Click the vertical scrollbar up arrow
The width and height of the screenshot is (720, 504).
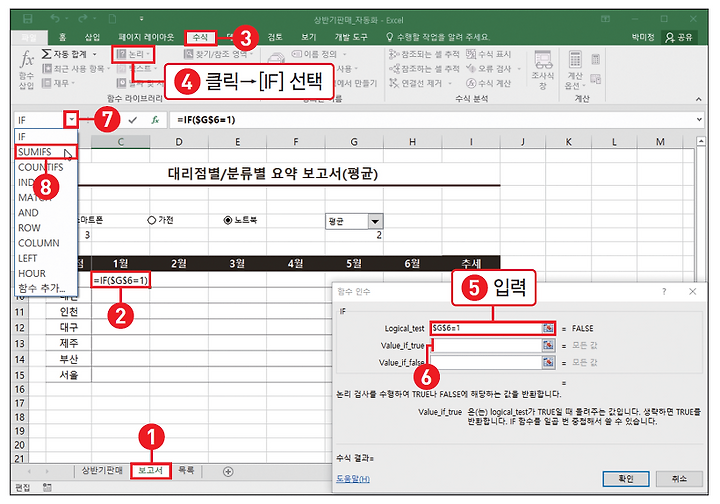pos(701,141)
